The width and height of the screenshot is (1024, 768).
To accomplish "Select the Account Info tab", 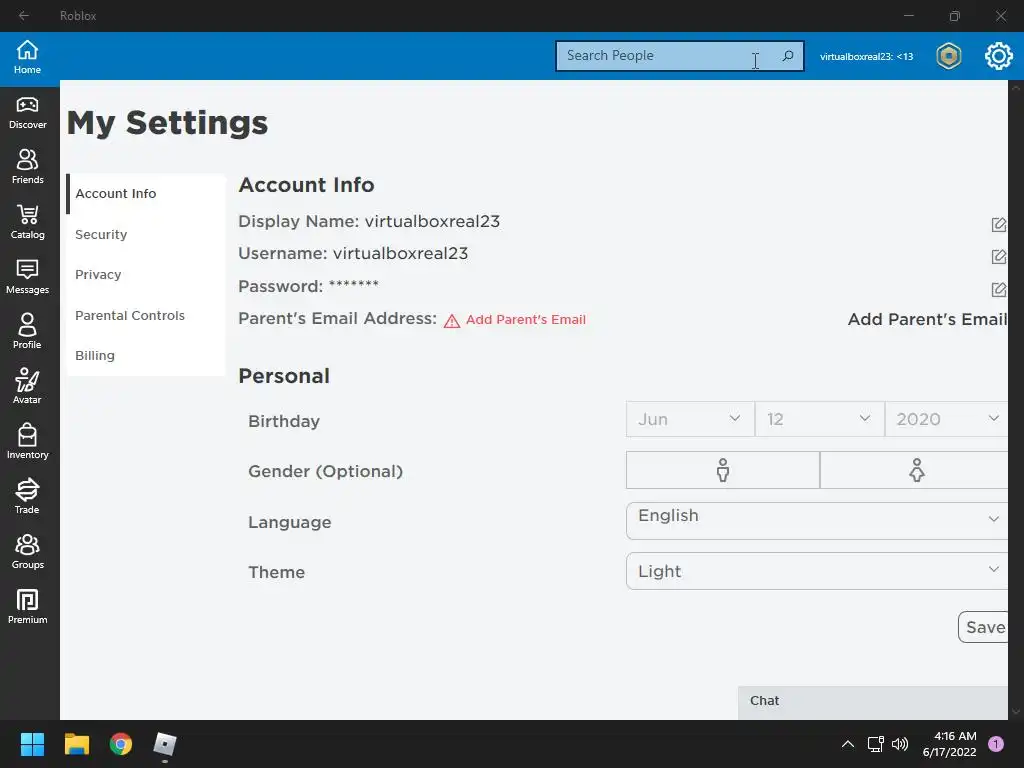I will pyautogui.click(x=146, y=194).
